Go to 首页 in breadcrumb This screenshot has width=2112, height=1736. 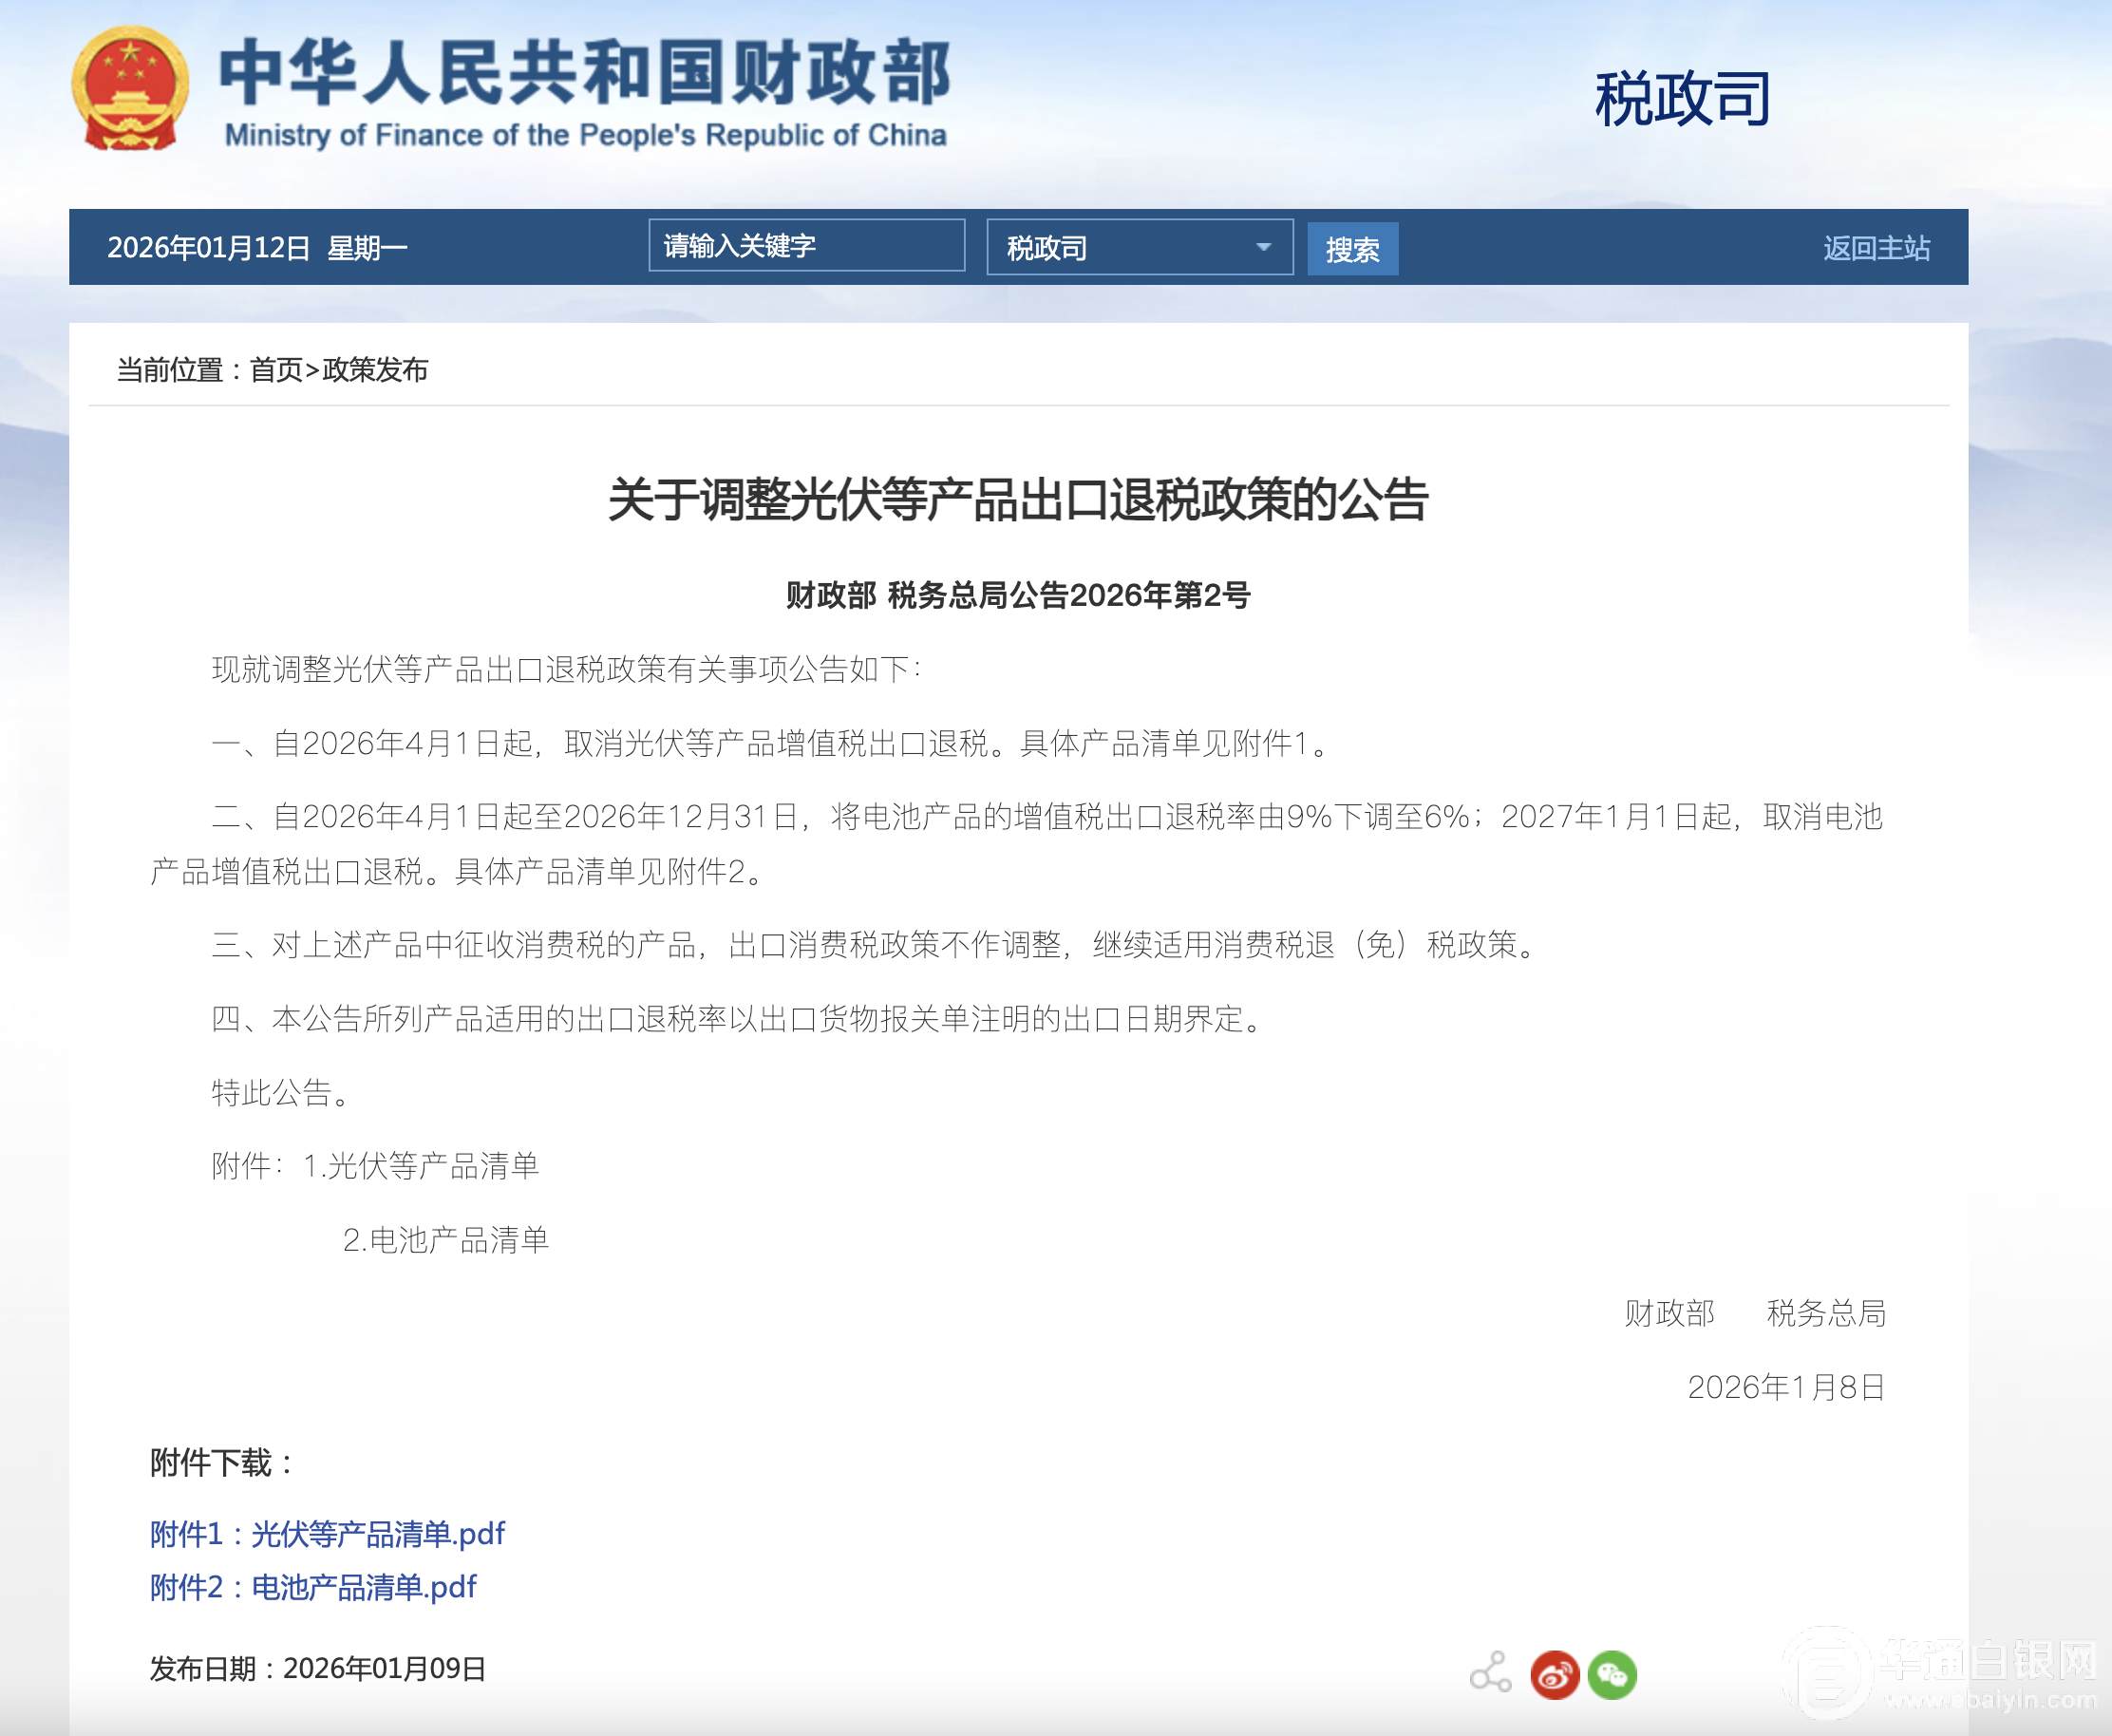(x=275, y=370)
